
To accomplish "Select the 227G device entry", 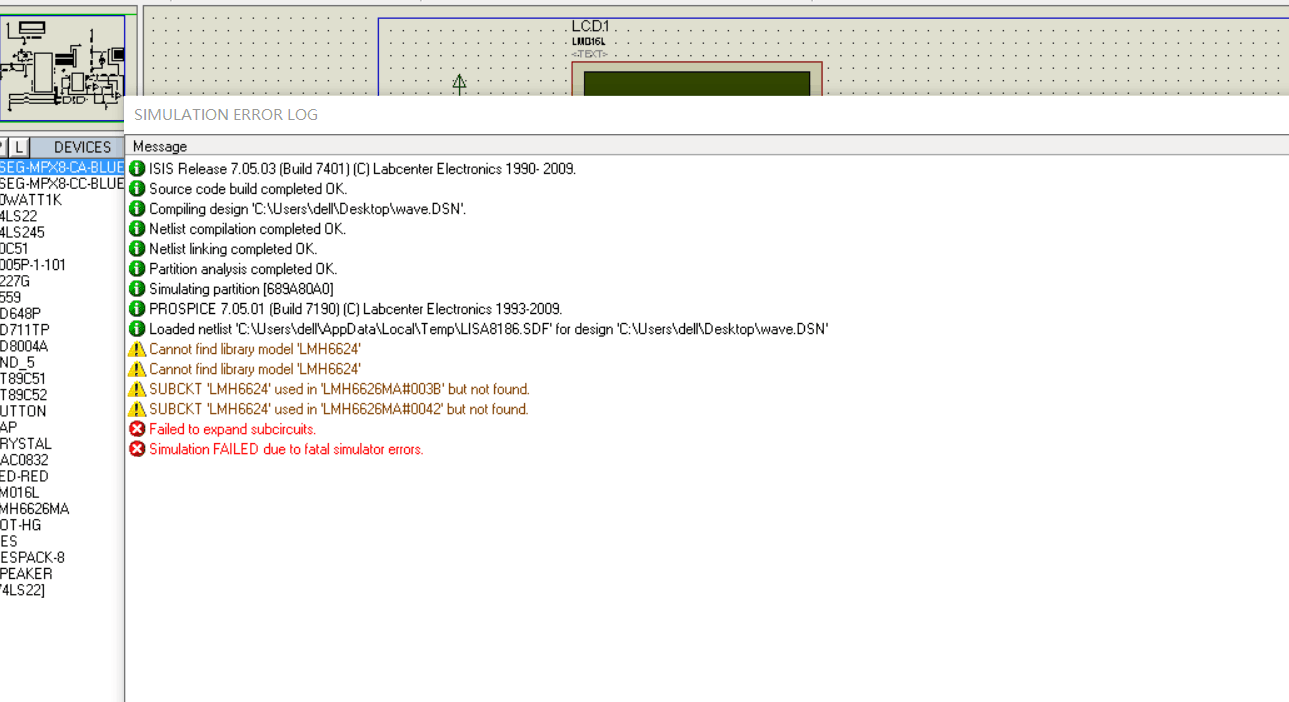I will [x=15, y=281].
